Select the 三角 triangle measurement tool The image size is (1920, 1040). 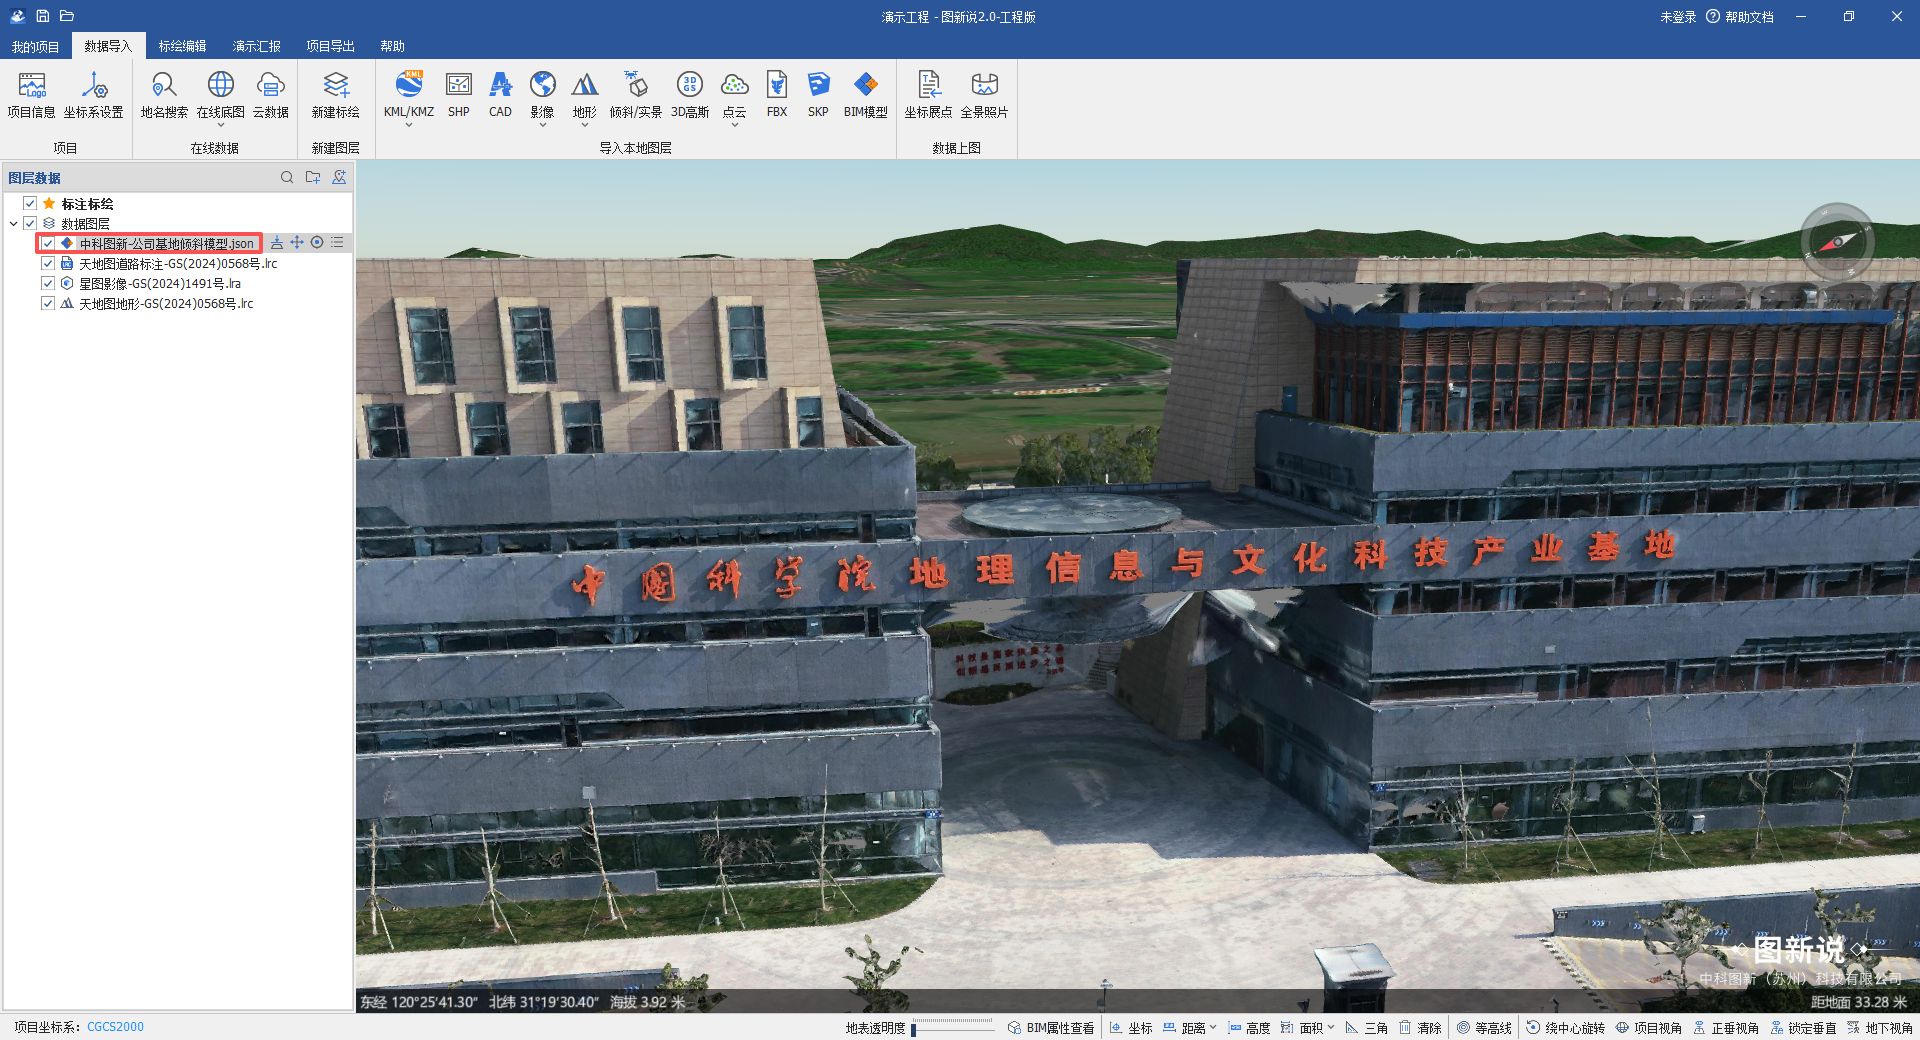pos(1366,1028)
